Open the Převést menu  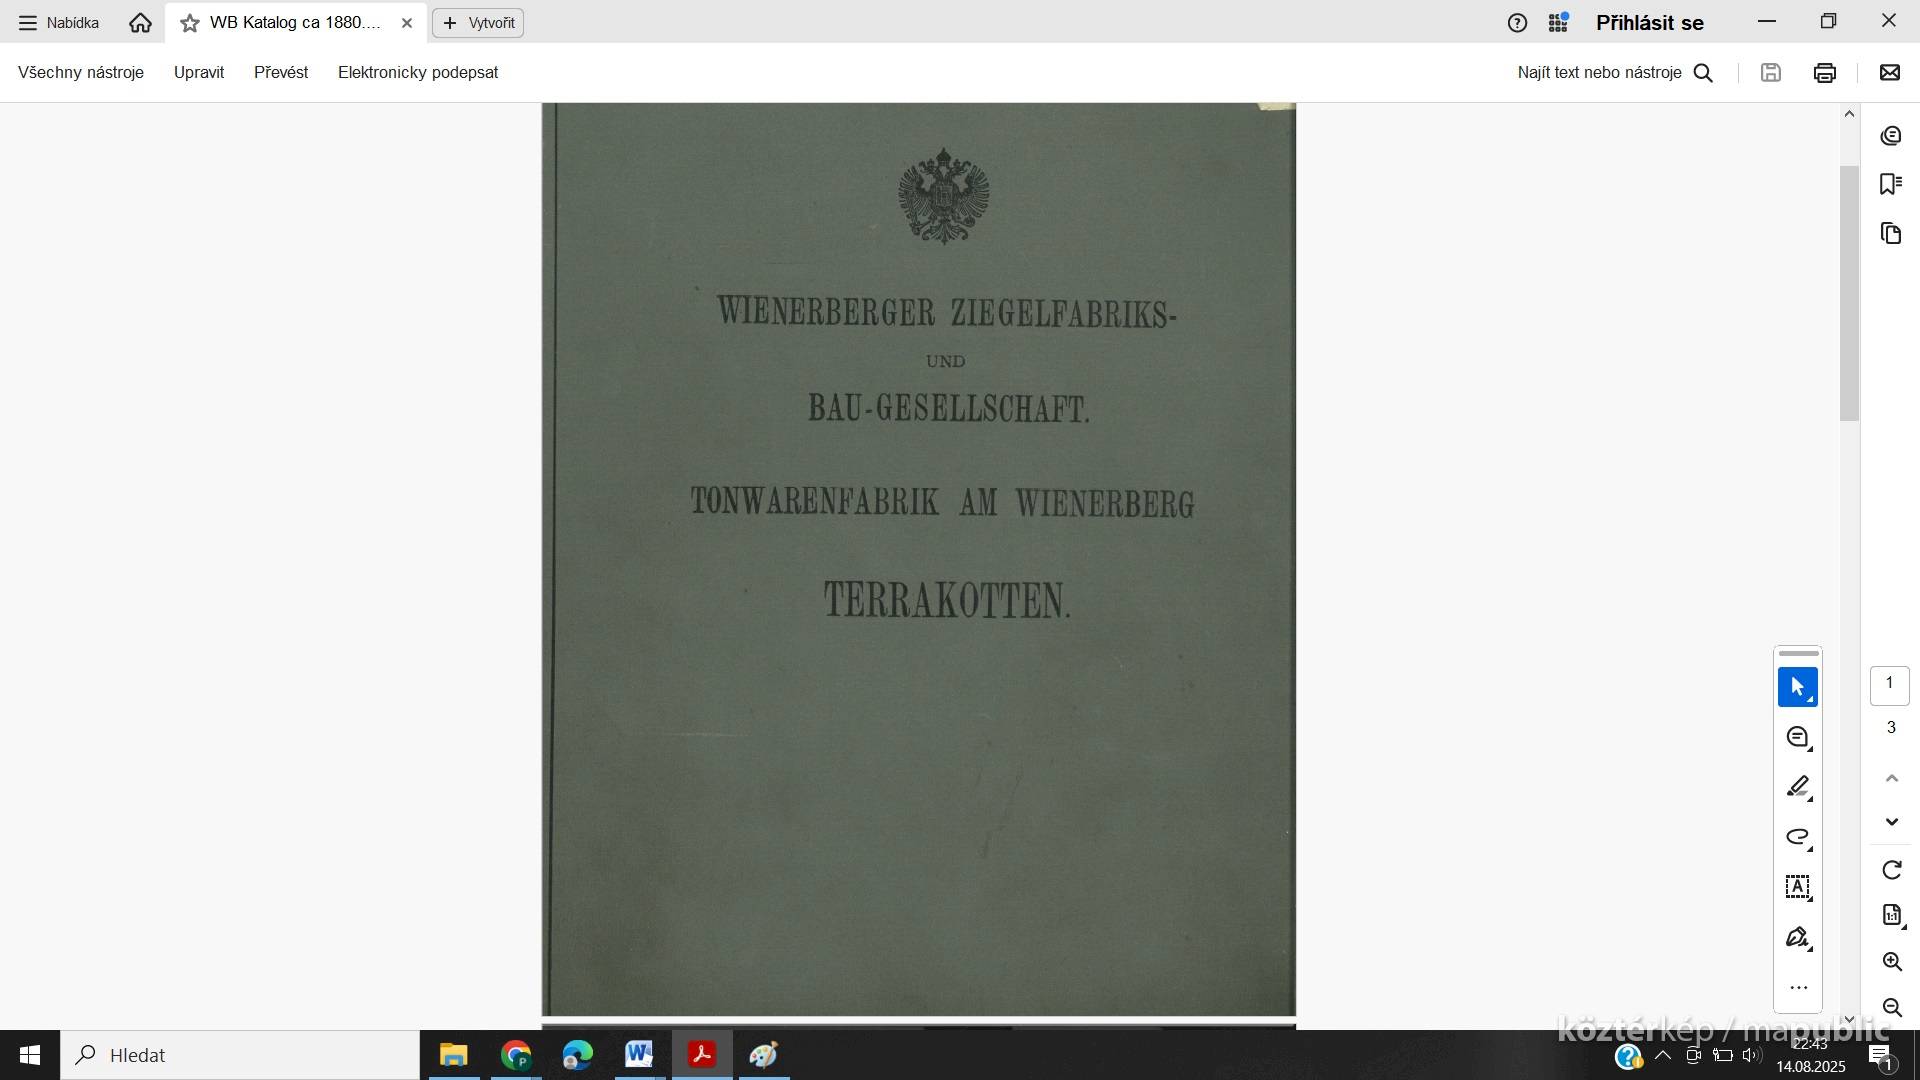[281, 72]
